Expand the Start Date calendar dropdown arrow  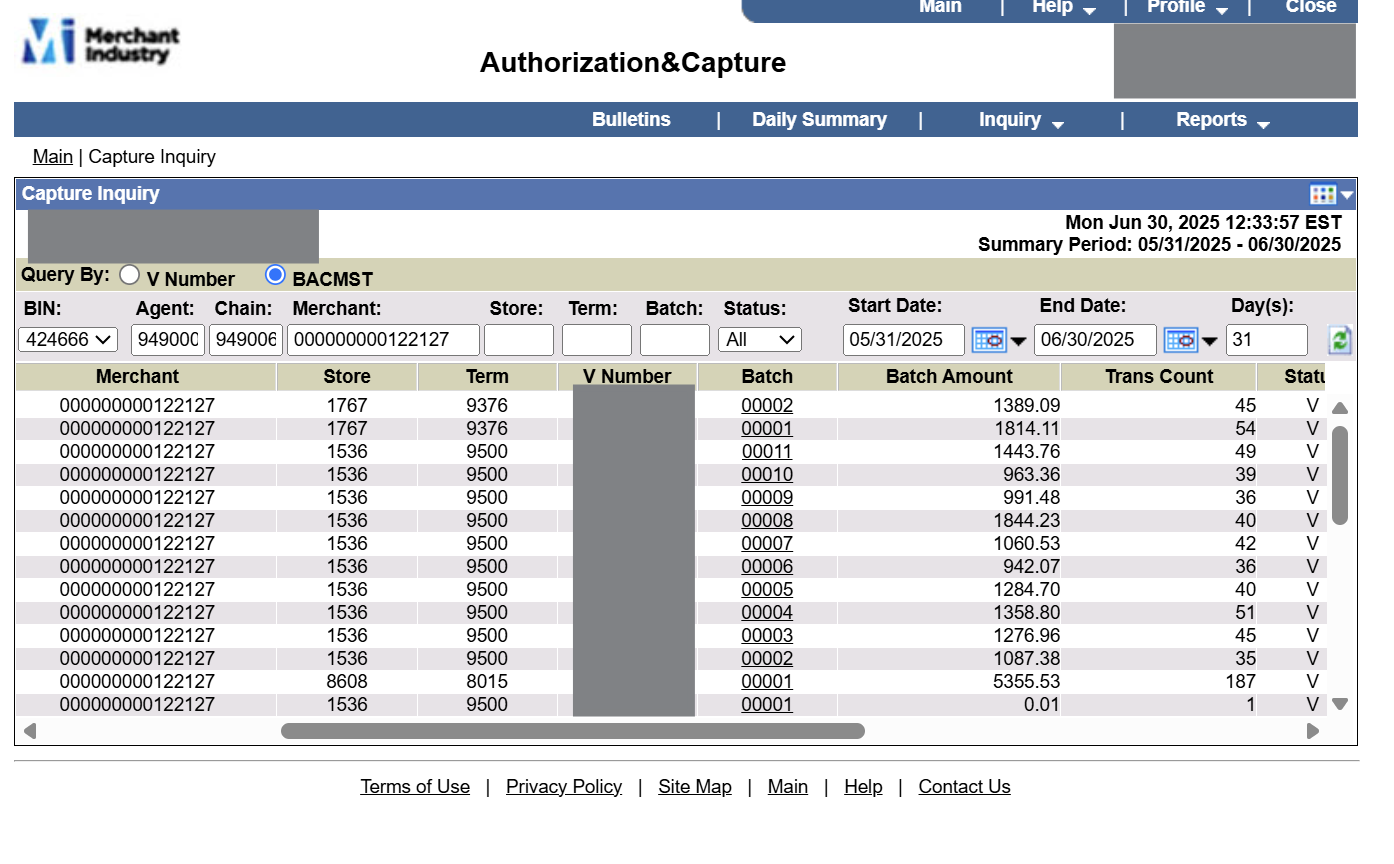1019,341
